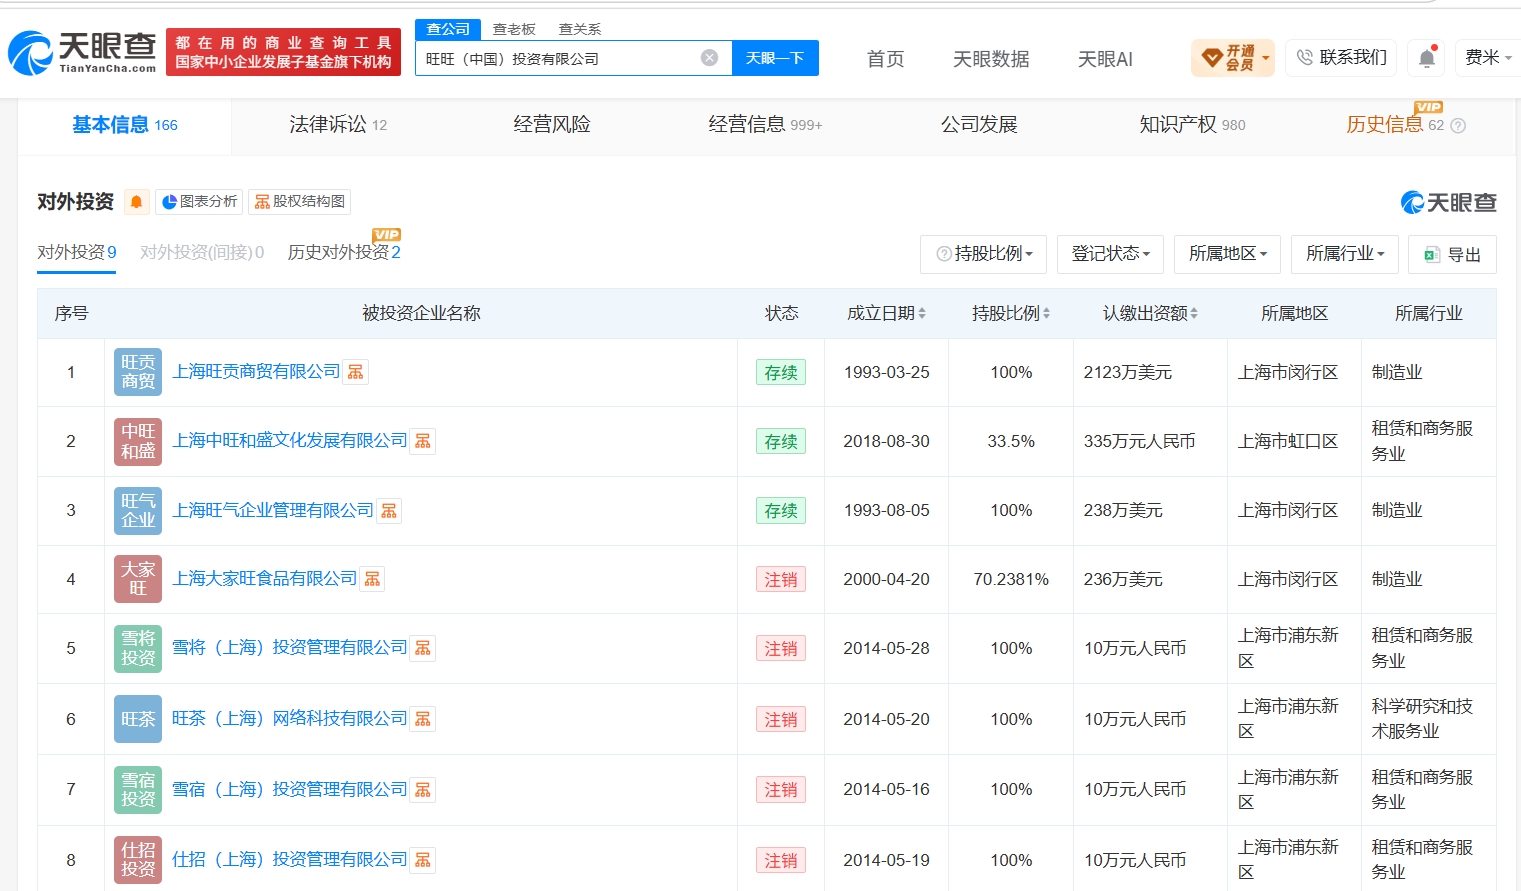This screenshot has height=891, width=1521.
Task: Click the 旺气企业 company logo tile
Action: 138,510
